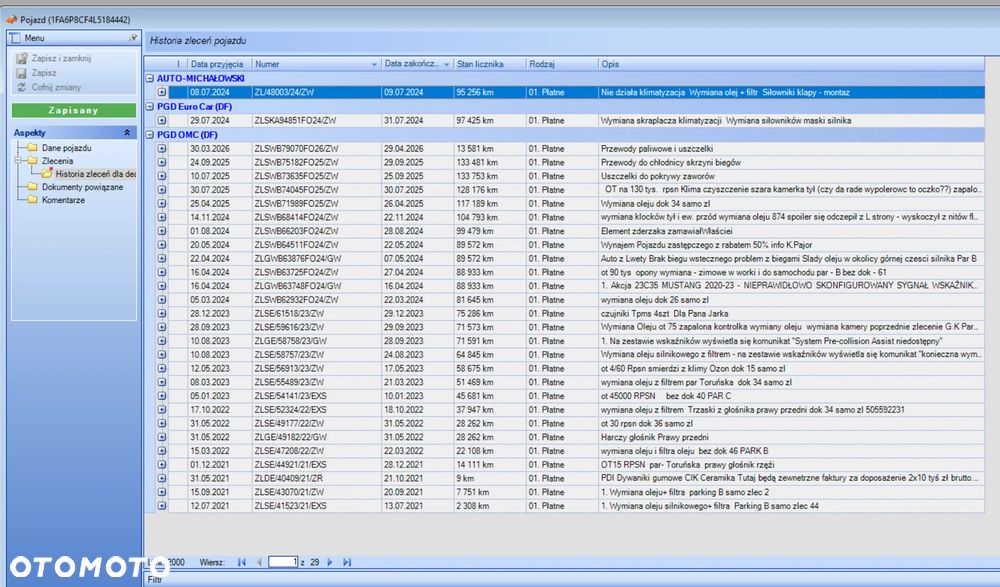Expand row ZLSWB79070FO26/ZW details
The height and width of the screenshot is (587, 1000).
(x=162, y=148)
